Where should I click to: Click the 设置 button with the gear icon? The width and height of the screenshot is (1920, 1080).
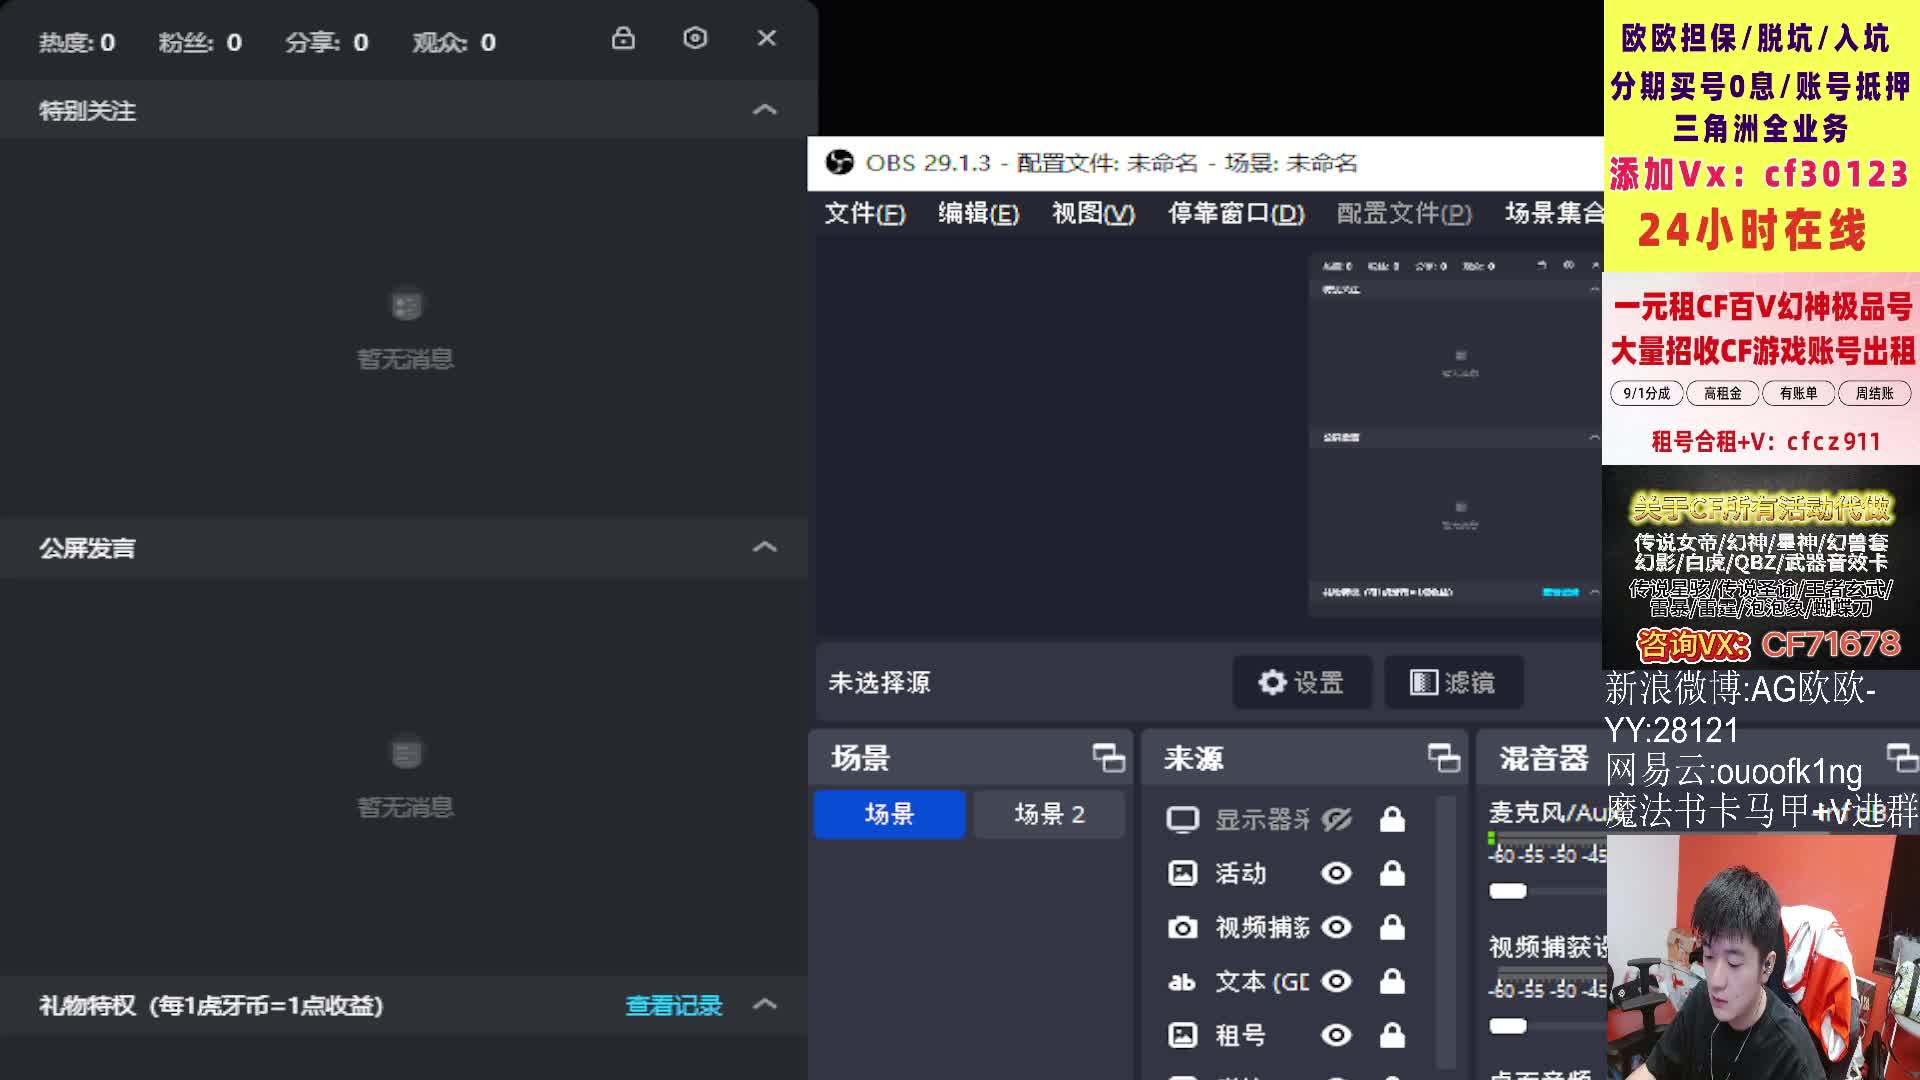click(x=1301, y=682)
